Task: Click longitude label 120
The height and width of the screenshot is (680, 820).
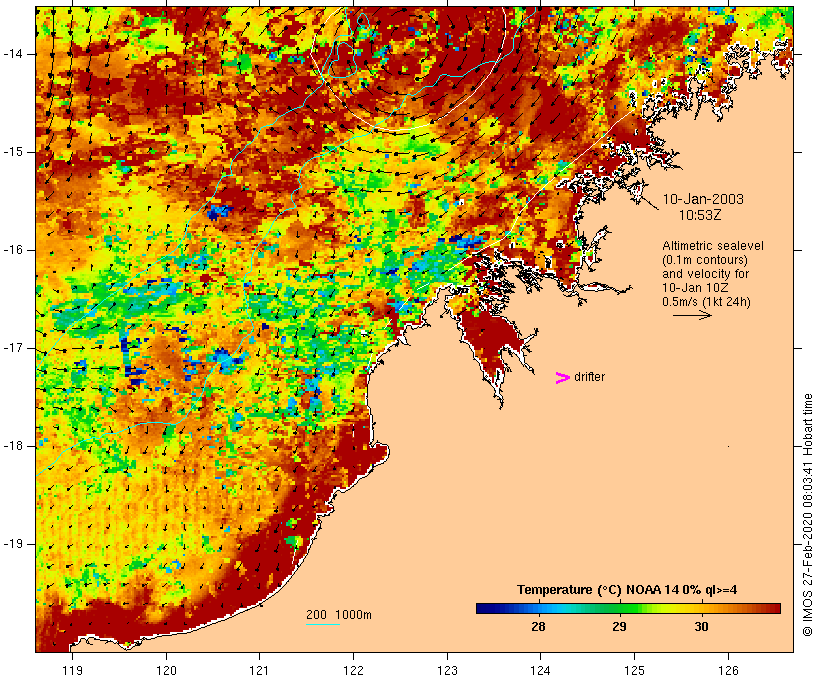Action: click(x=166, y=670)
